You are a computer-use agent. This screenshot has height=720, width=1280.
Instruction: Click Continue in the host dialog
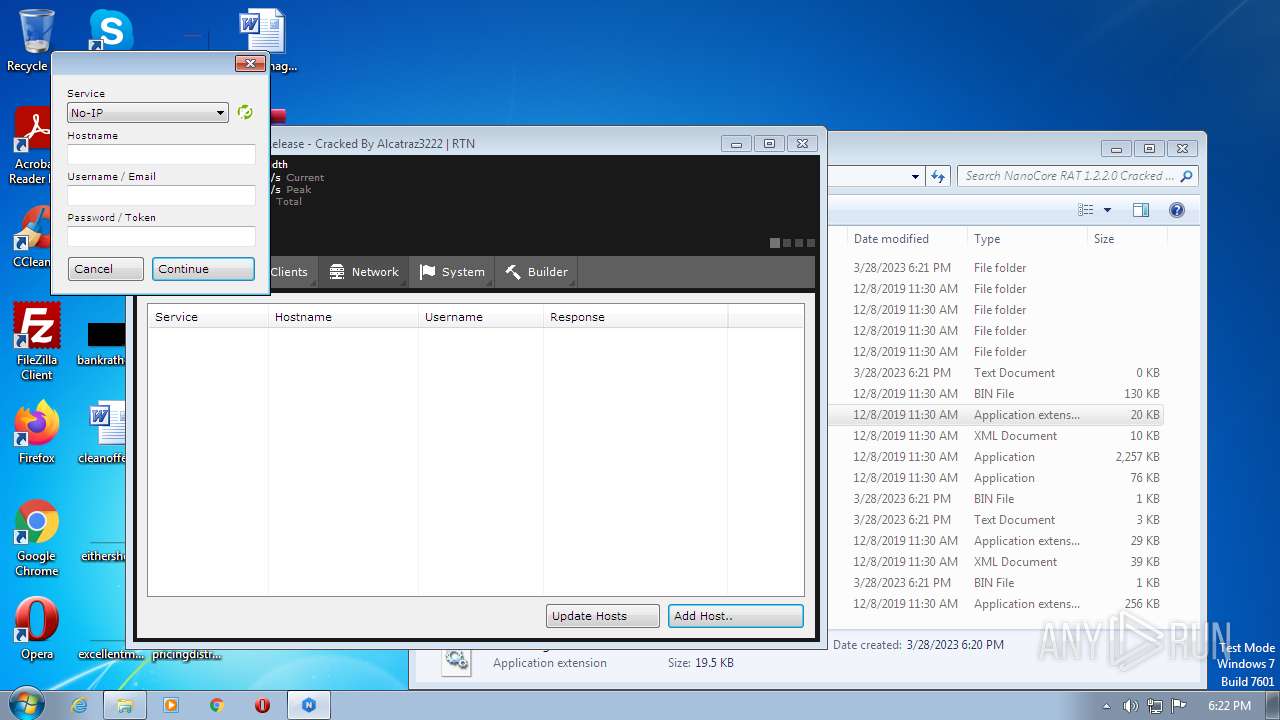[203, 269]
